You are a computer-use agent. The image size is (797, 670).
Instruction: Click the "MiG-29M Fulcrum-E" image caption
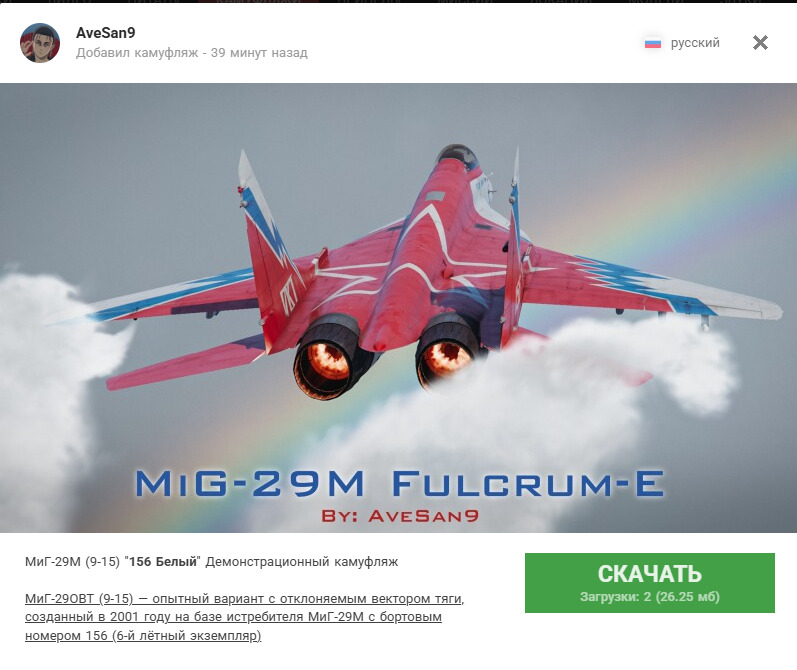400,483
